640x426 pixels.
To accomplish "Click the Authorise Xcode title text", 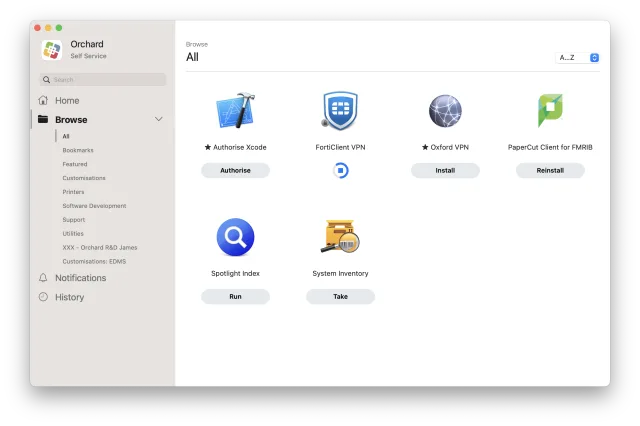I will [x=236, y=147].
